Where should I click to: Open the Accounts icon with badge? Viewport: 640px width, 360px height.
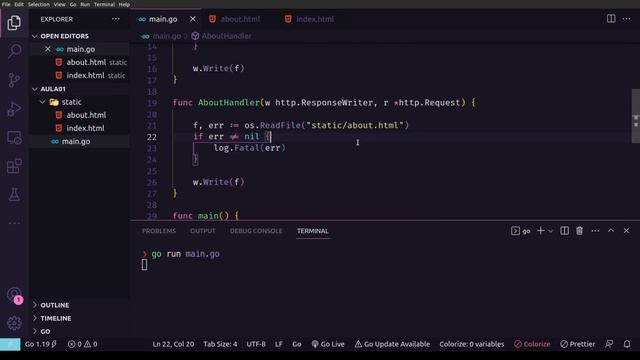(14, 295)
